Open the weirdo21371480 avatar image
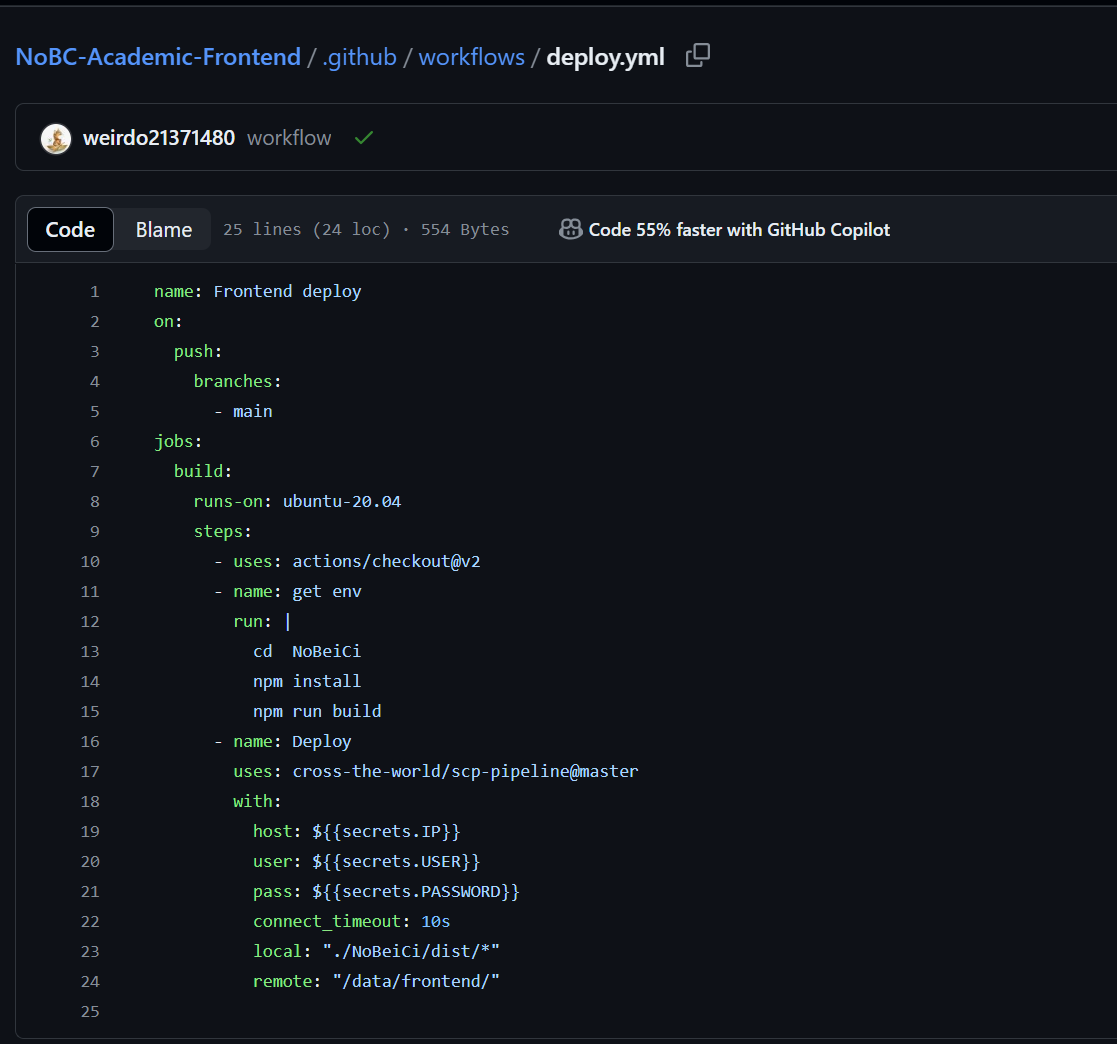Viewport: 1117px width, 1044px height. click(x=56, y=138)
